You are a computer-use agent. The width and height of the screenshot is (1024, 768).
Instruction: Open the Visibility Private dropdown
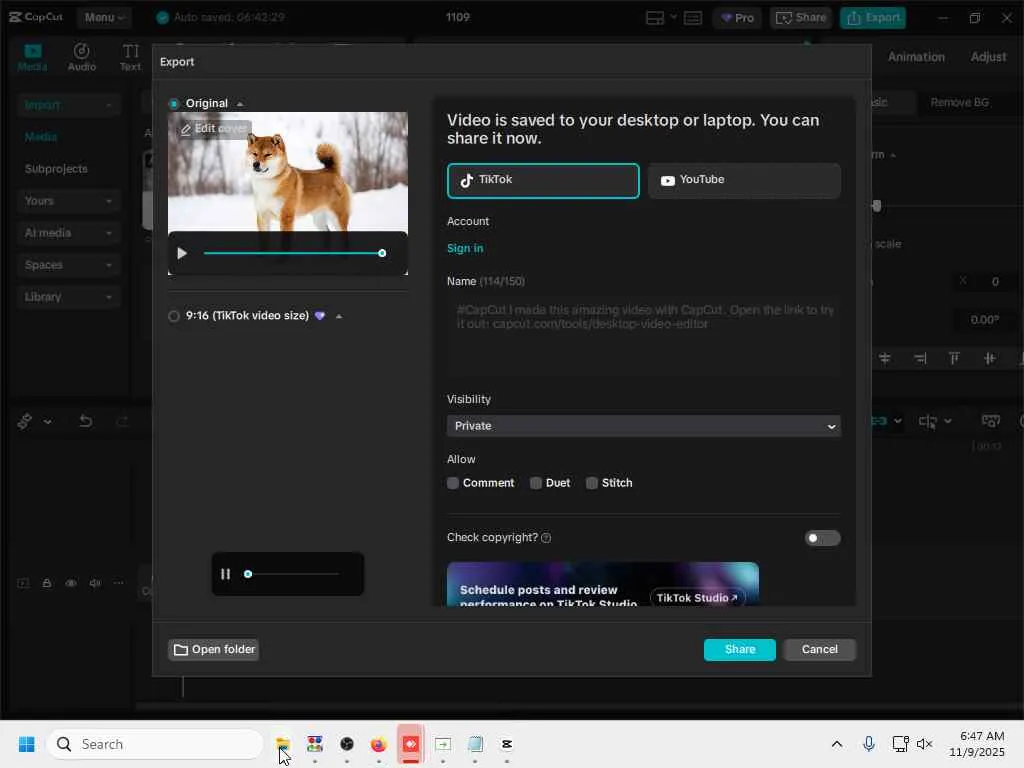(x=644, y=426)
